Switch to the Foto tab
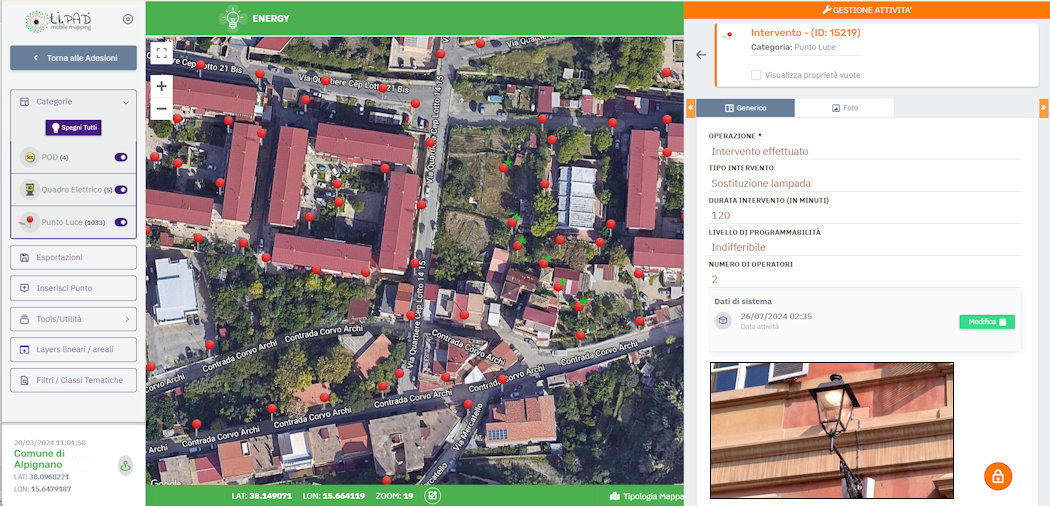 coord(844,108)
